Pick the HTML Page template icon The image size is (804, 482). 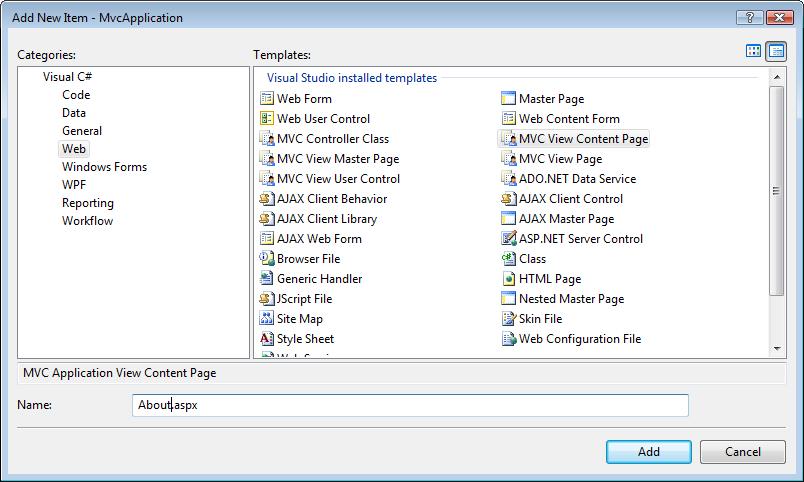pos(508,278)
